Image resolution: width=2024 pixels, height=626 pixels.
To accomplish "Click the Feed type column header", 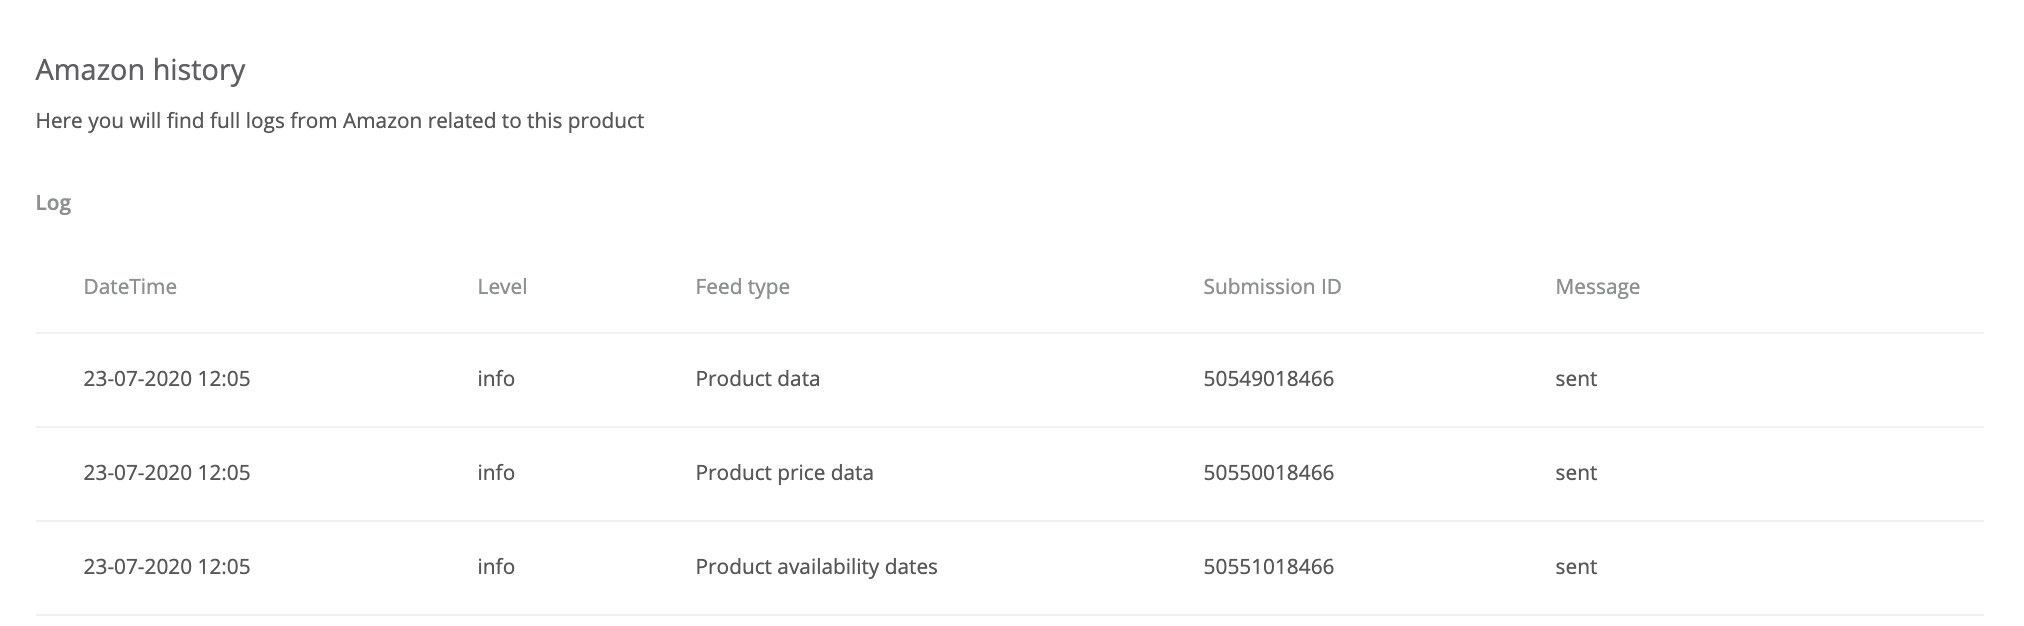I will tap(742, 287).
